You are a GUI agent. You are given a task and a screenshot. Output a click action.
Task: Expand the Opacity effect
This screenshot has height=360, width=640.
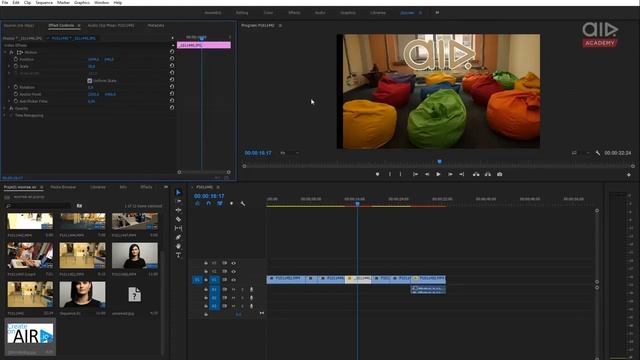coord(5,109)
